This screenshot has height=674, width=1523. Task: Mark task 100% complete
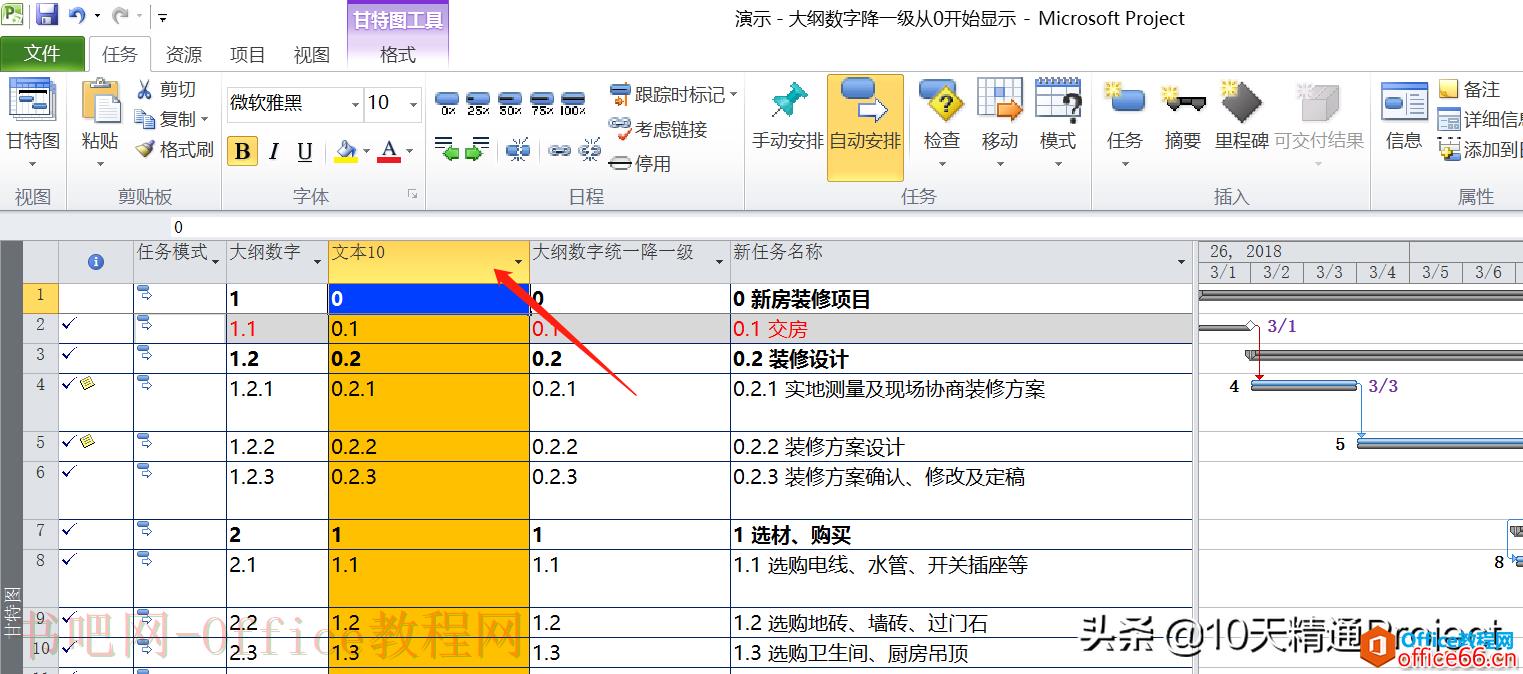pos(573,102)
